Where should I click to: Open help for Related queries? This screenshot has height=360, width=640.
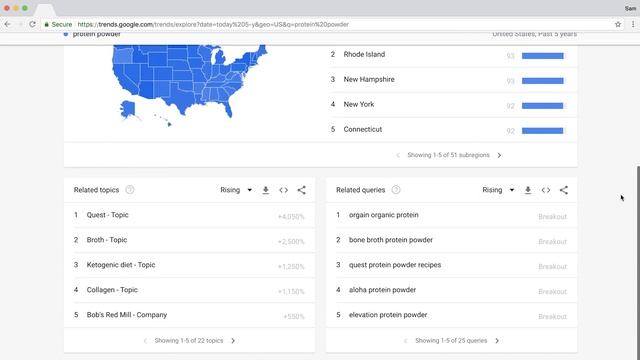point(396,190)
